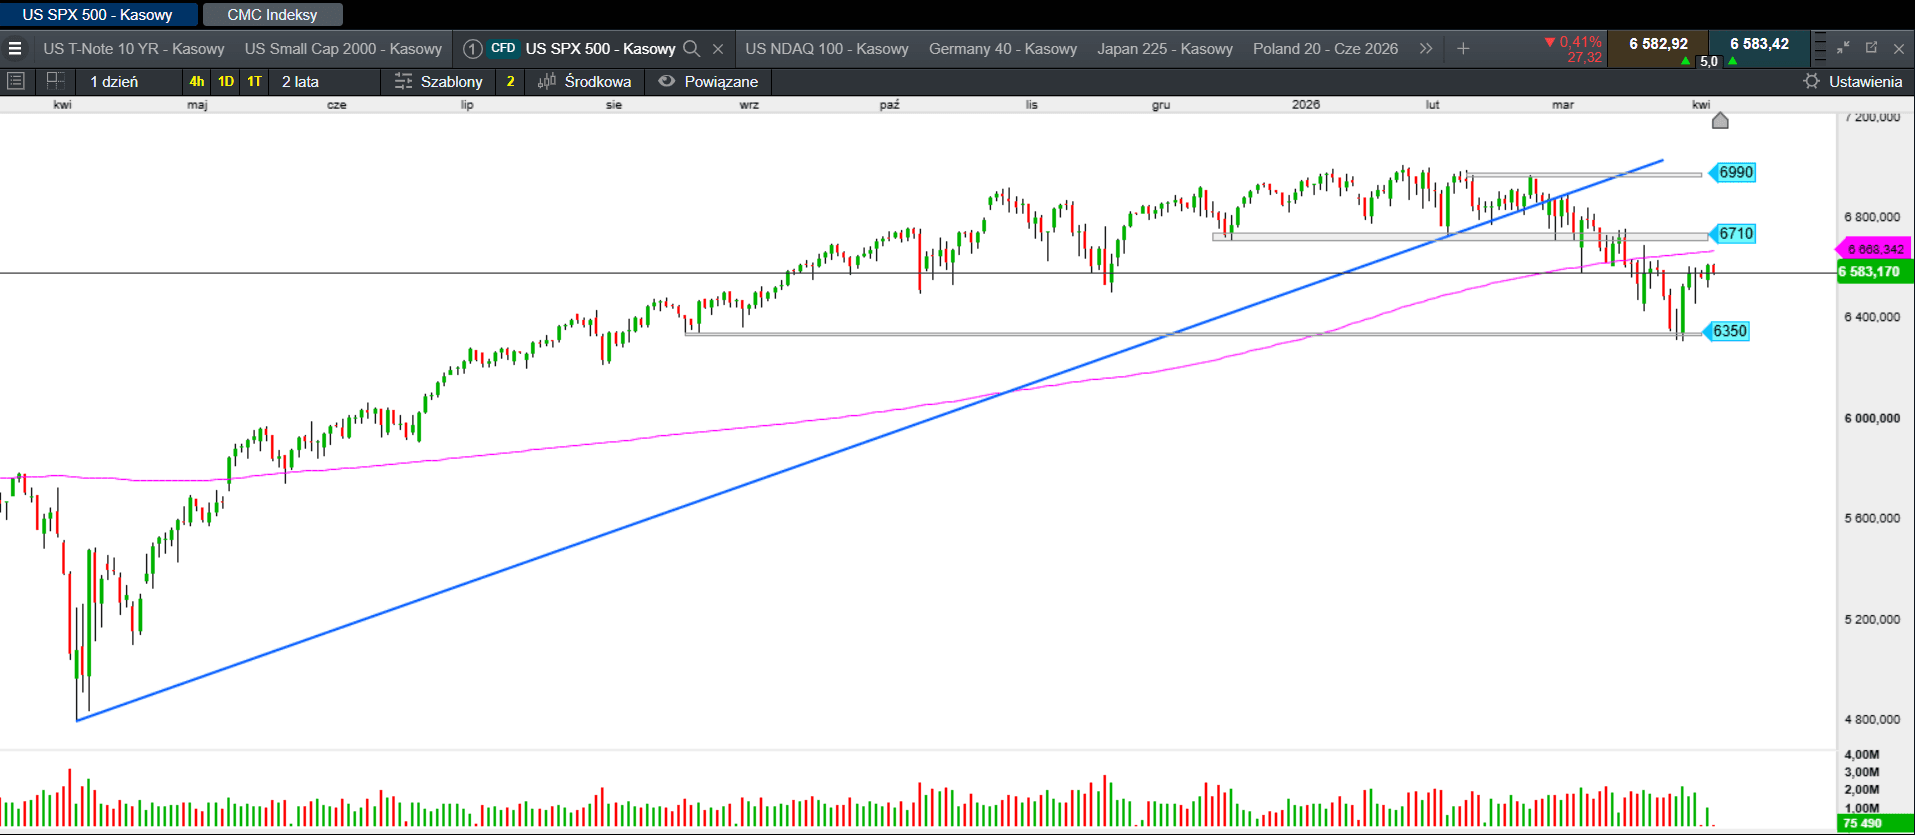1915x835 pixels.
Task: Click the buy price 6 583,42 button
Action: (1759, 44)
